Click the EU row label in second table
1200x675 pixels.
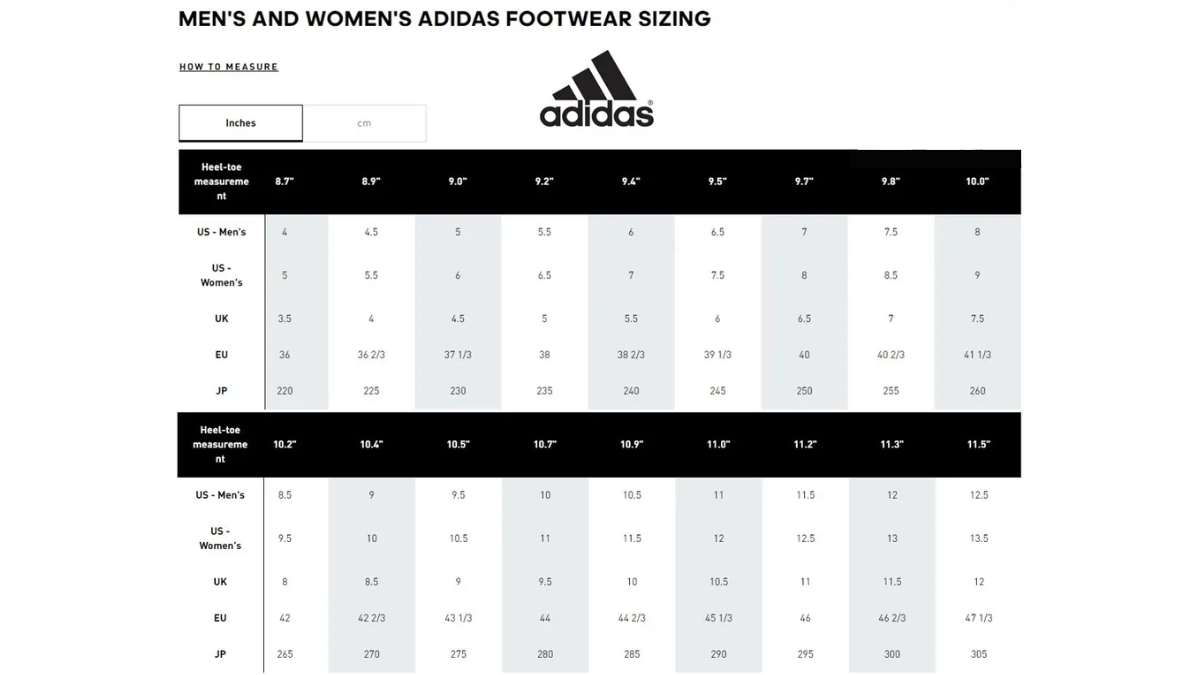coord(221,617)
